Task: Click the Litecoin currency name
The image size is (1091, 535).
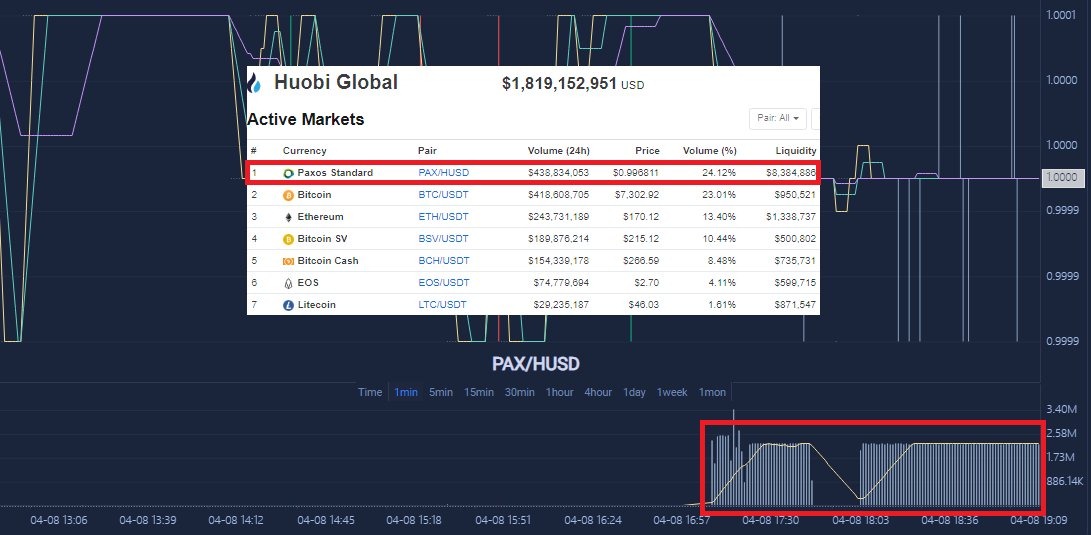Action: tap(316, 305)
